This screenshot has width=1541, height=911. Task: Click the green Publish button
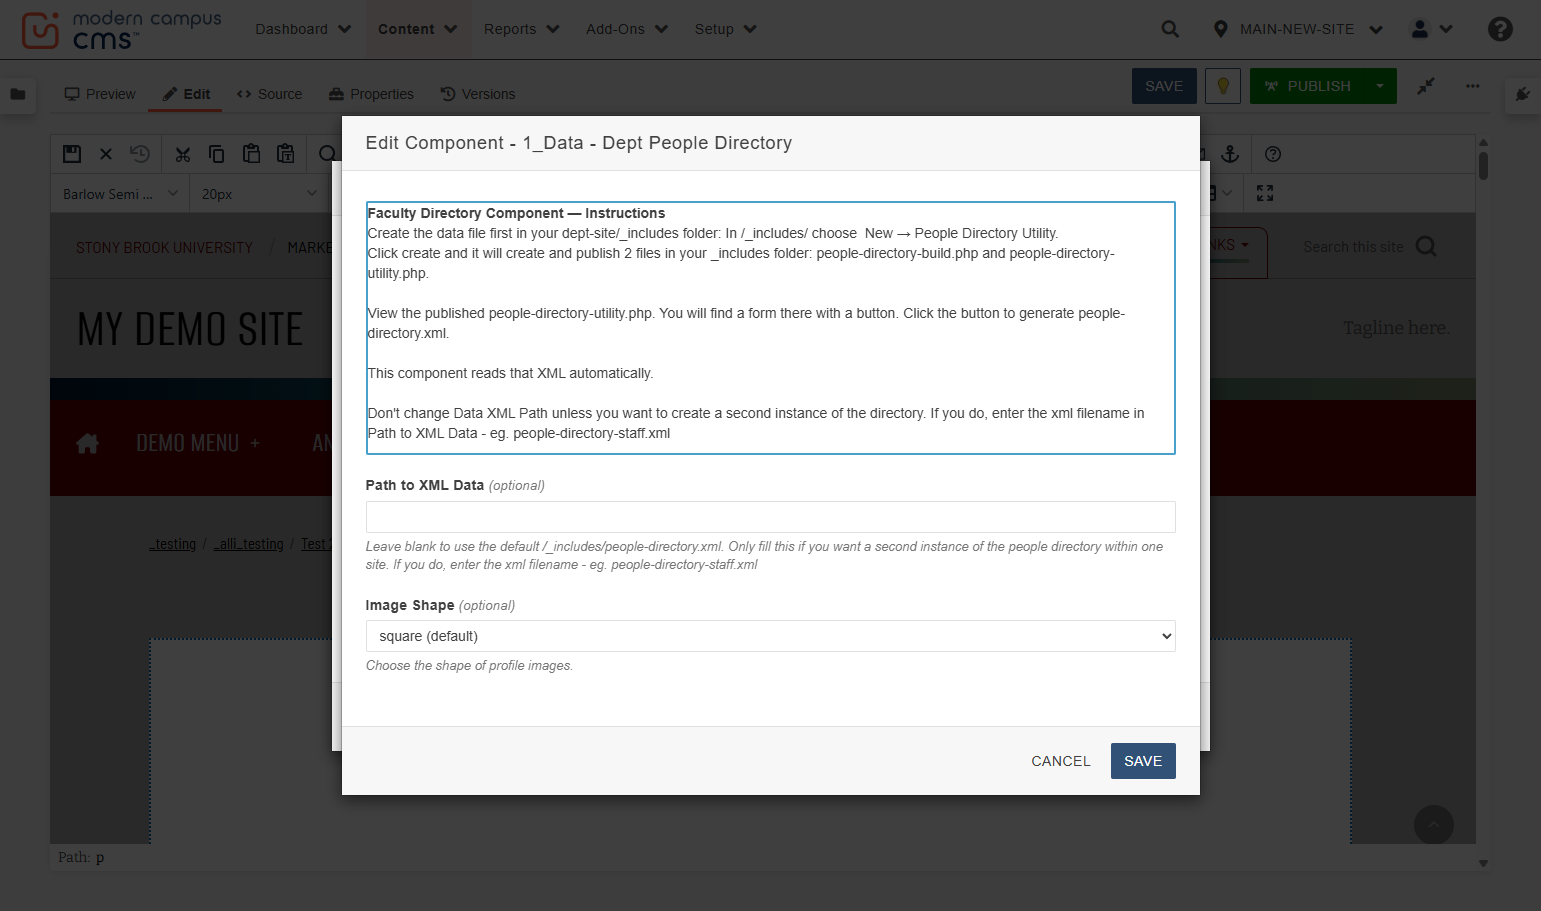click(1307, 86)
